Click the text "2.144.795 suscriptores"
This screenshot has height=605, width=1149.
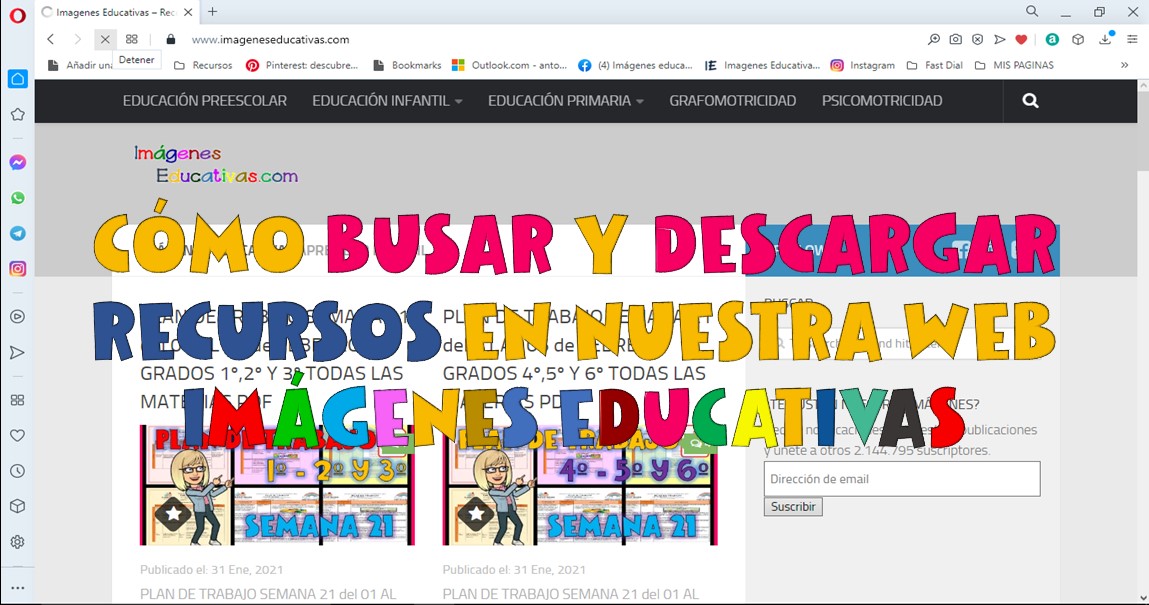click(x=922, y=450)
